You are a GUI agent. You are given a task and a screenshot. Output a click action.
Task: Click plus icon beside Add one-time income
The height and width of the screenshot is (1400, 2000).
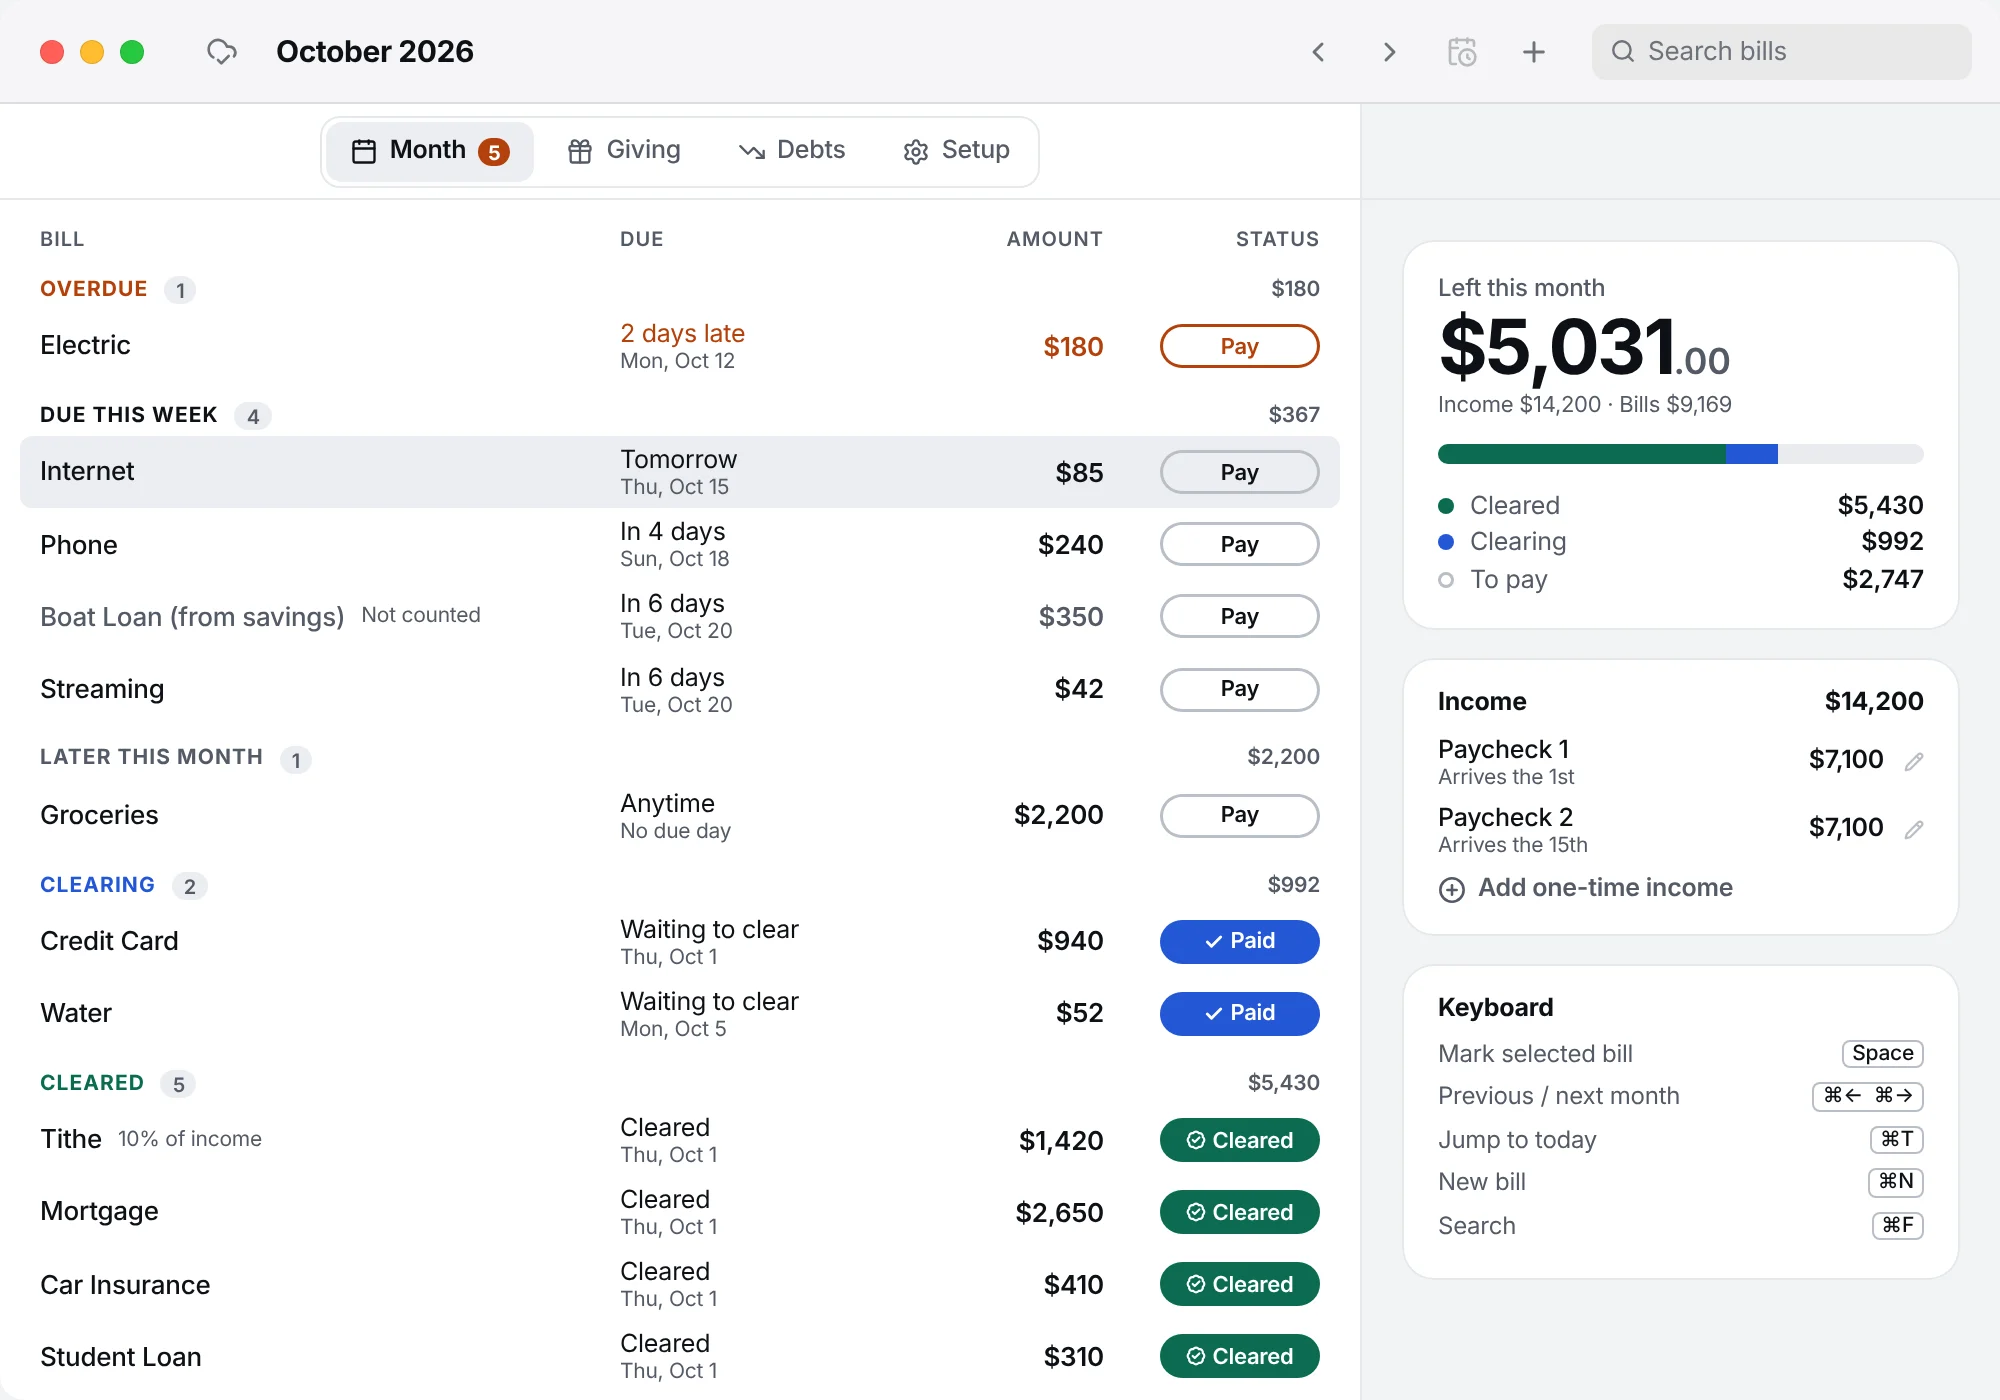tap(1451, 889)
